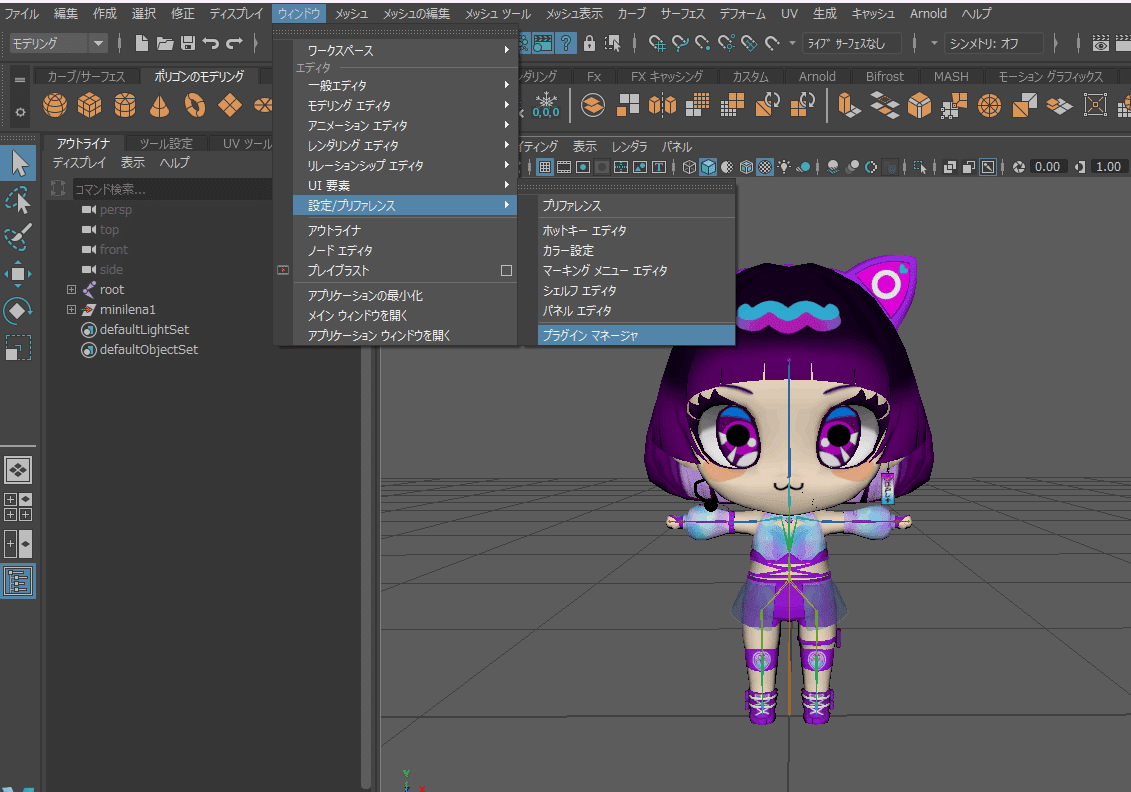Click ノード エディタ in the Window menu
This screenshot has height=792, width=1131.
click(x=405, y=250)
